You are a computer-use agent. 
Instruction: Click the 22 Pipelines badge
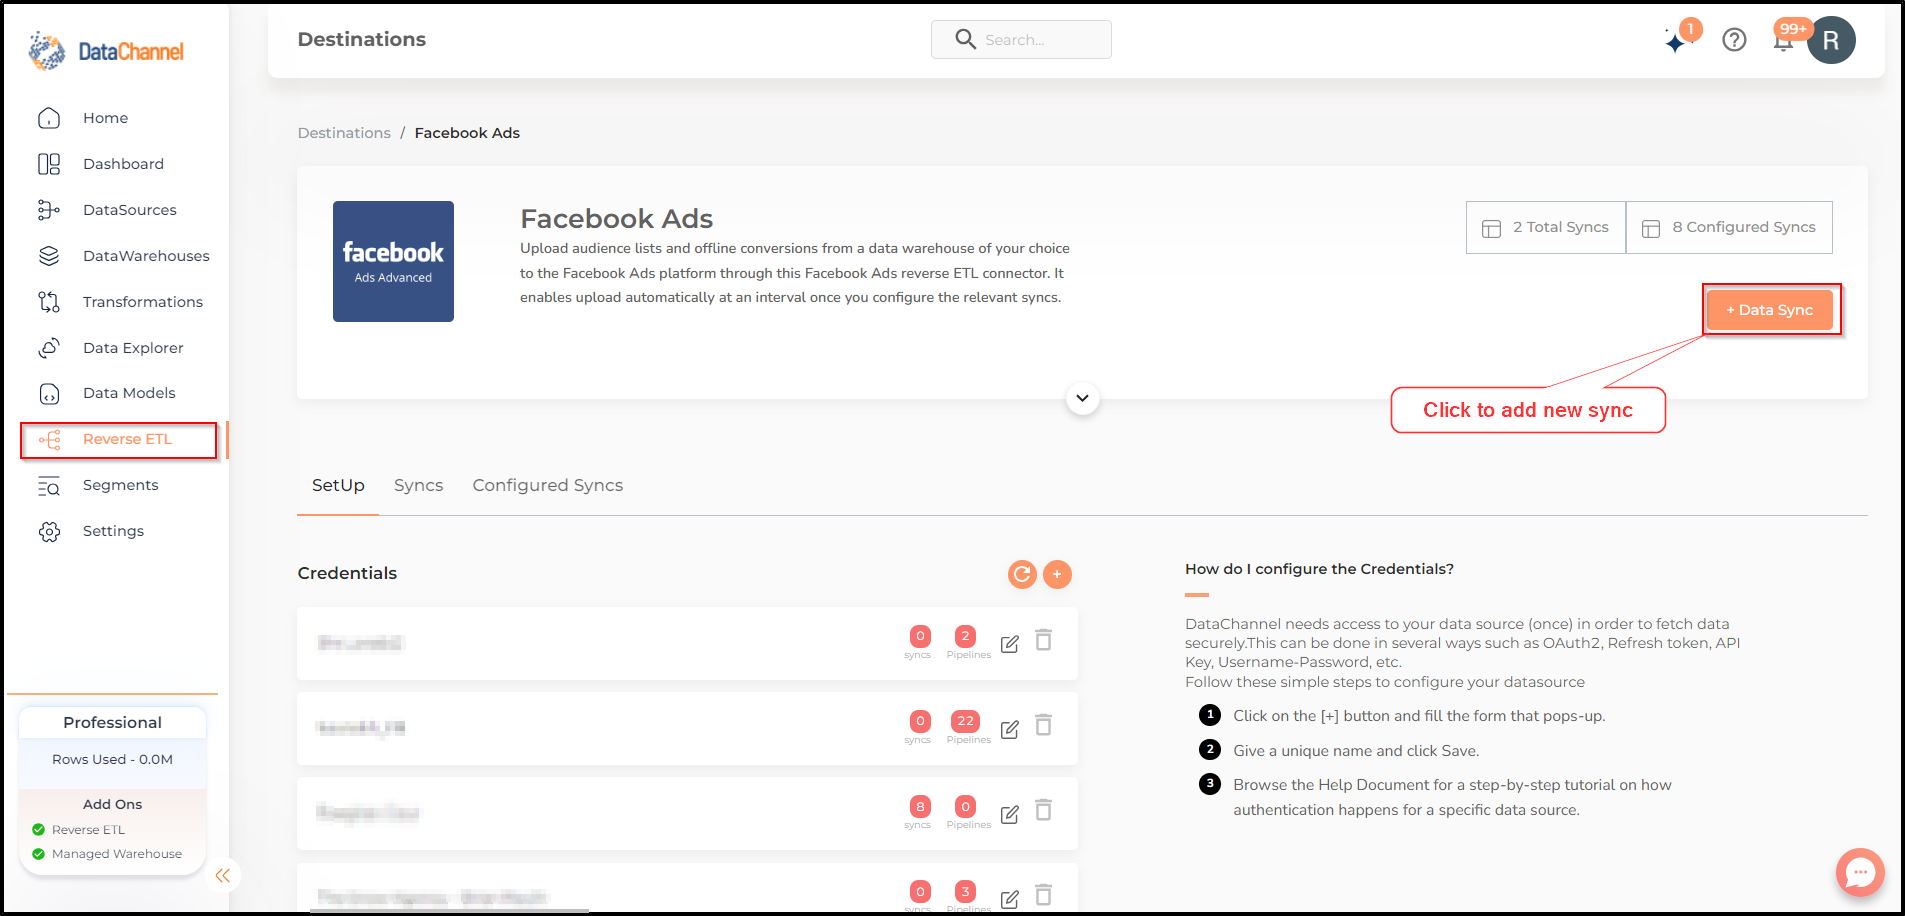pos(965,721)
